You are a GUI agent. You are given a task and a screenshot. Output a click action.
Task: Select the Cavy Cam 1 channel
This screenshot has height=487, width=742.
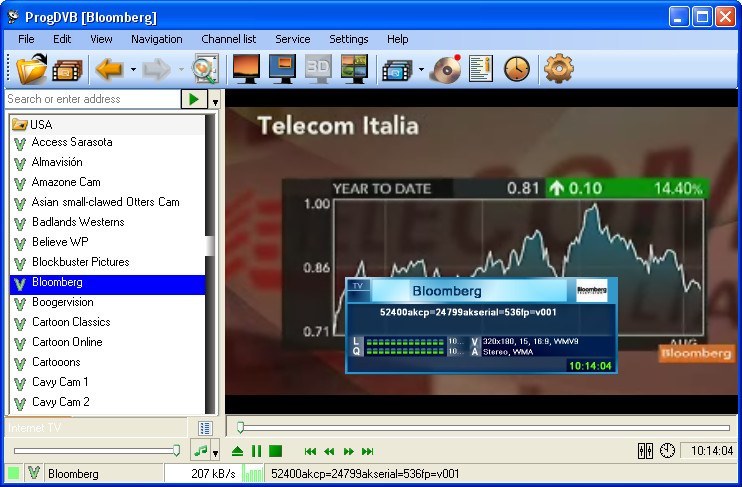pyautogui.click(x=107, y=382)
